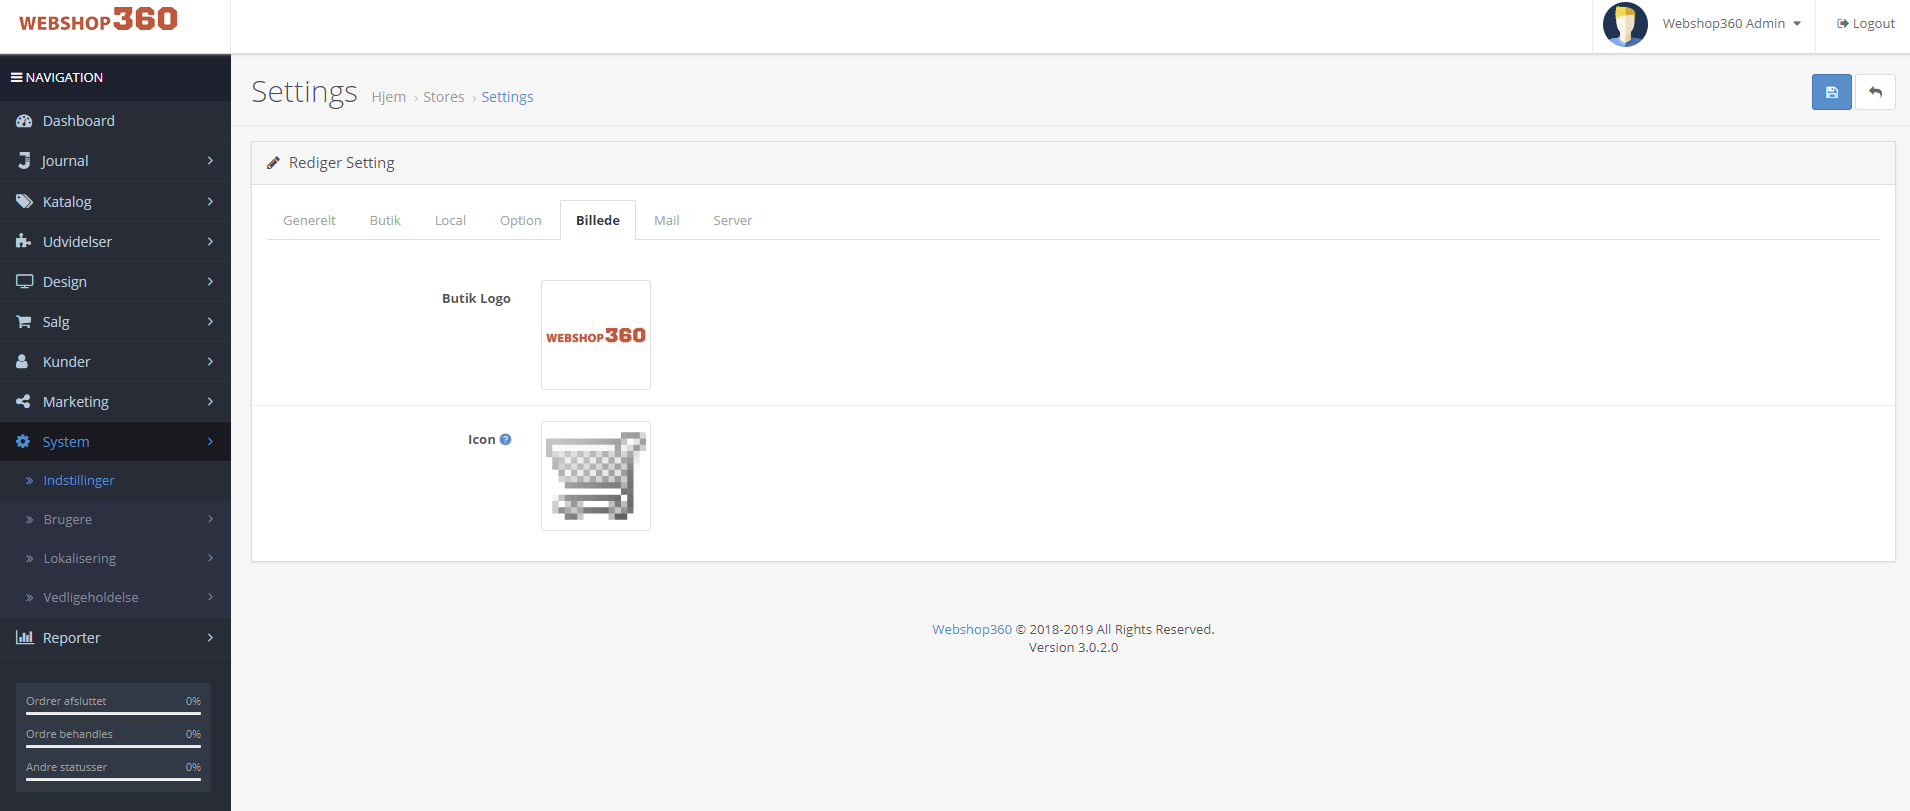Image resolution: width=1910 pixels, height=811 pixels.
Task: Expand the Journal menu chevron
Action: click(x=210, y=161)
